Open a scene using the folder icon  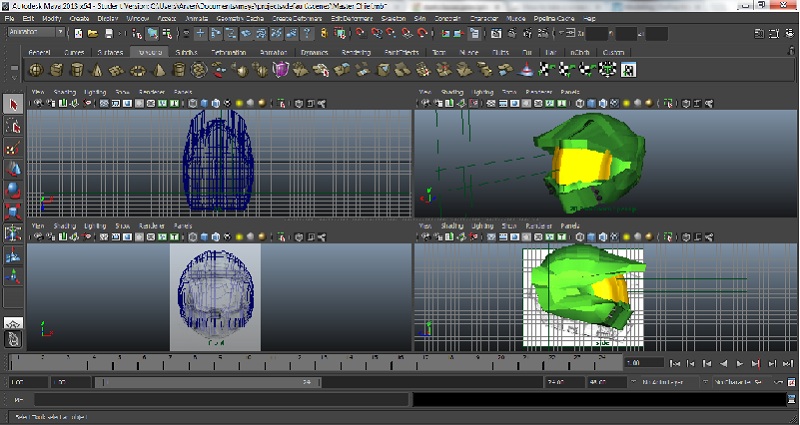click(x=93, y=34)
